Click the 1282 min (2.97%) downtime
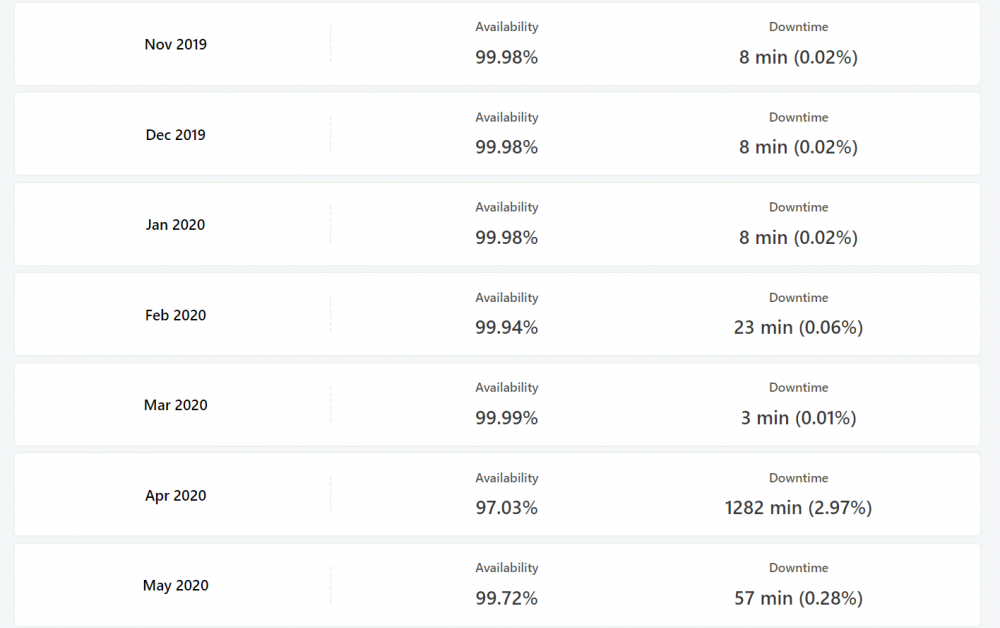 (798, 508)
